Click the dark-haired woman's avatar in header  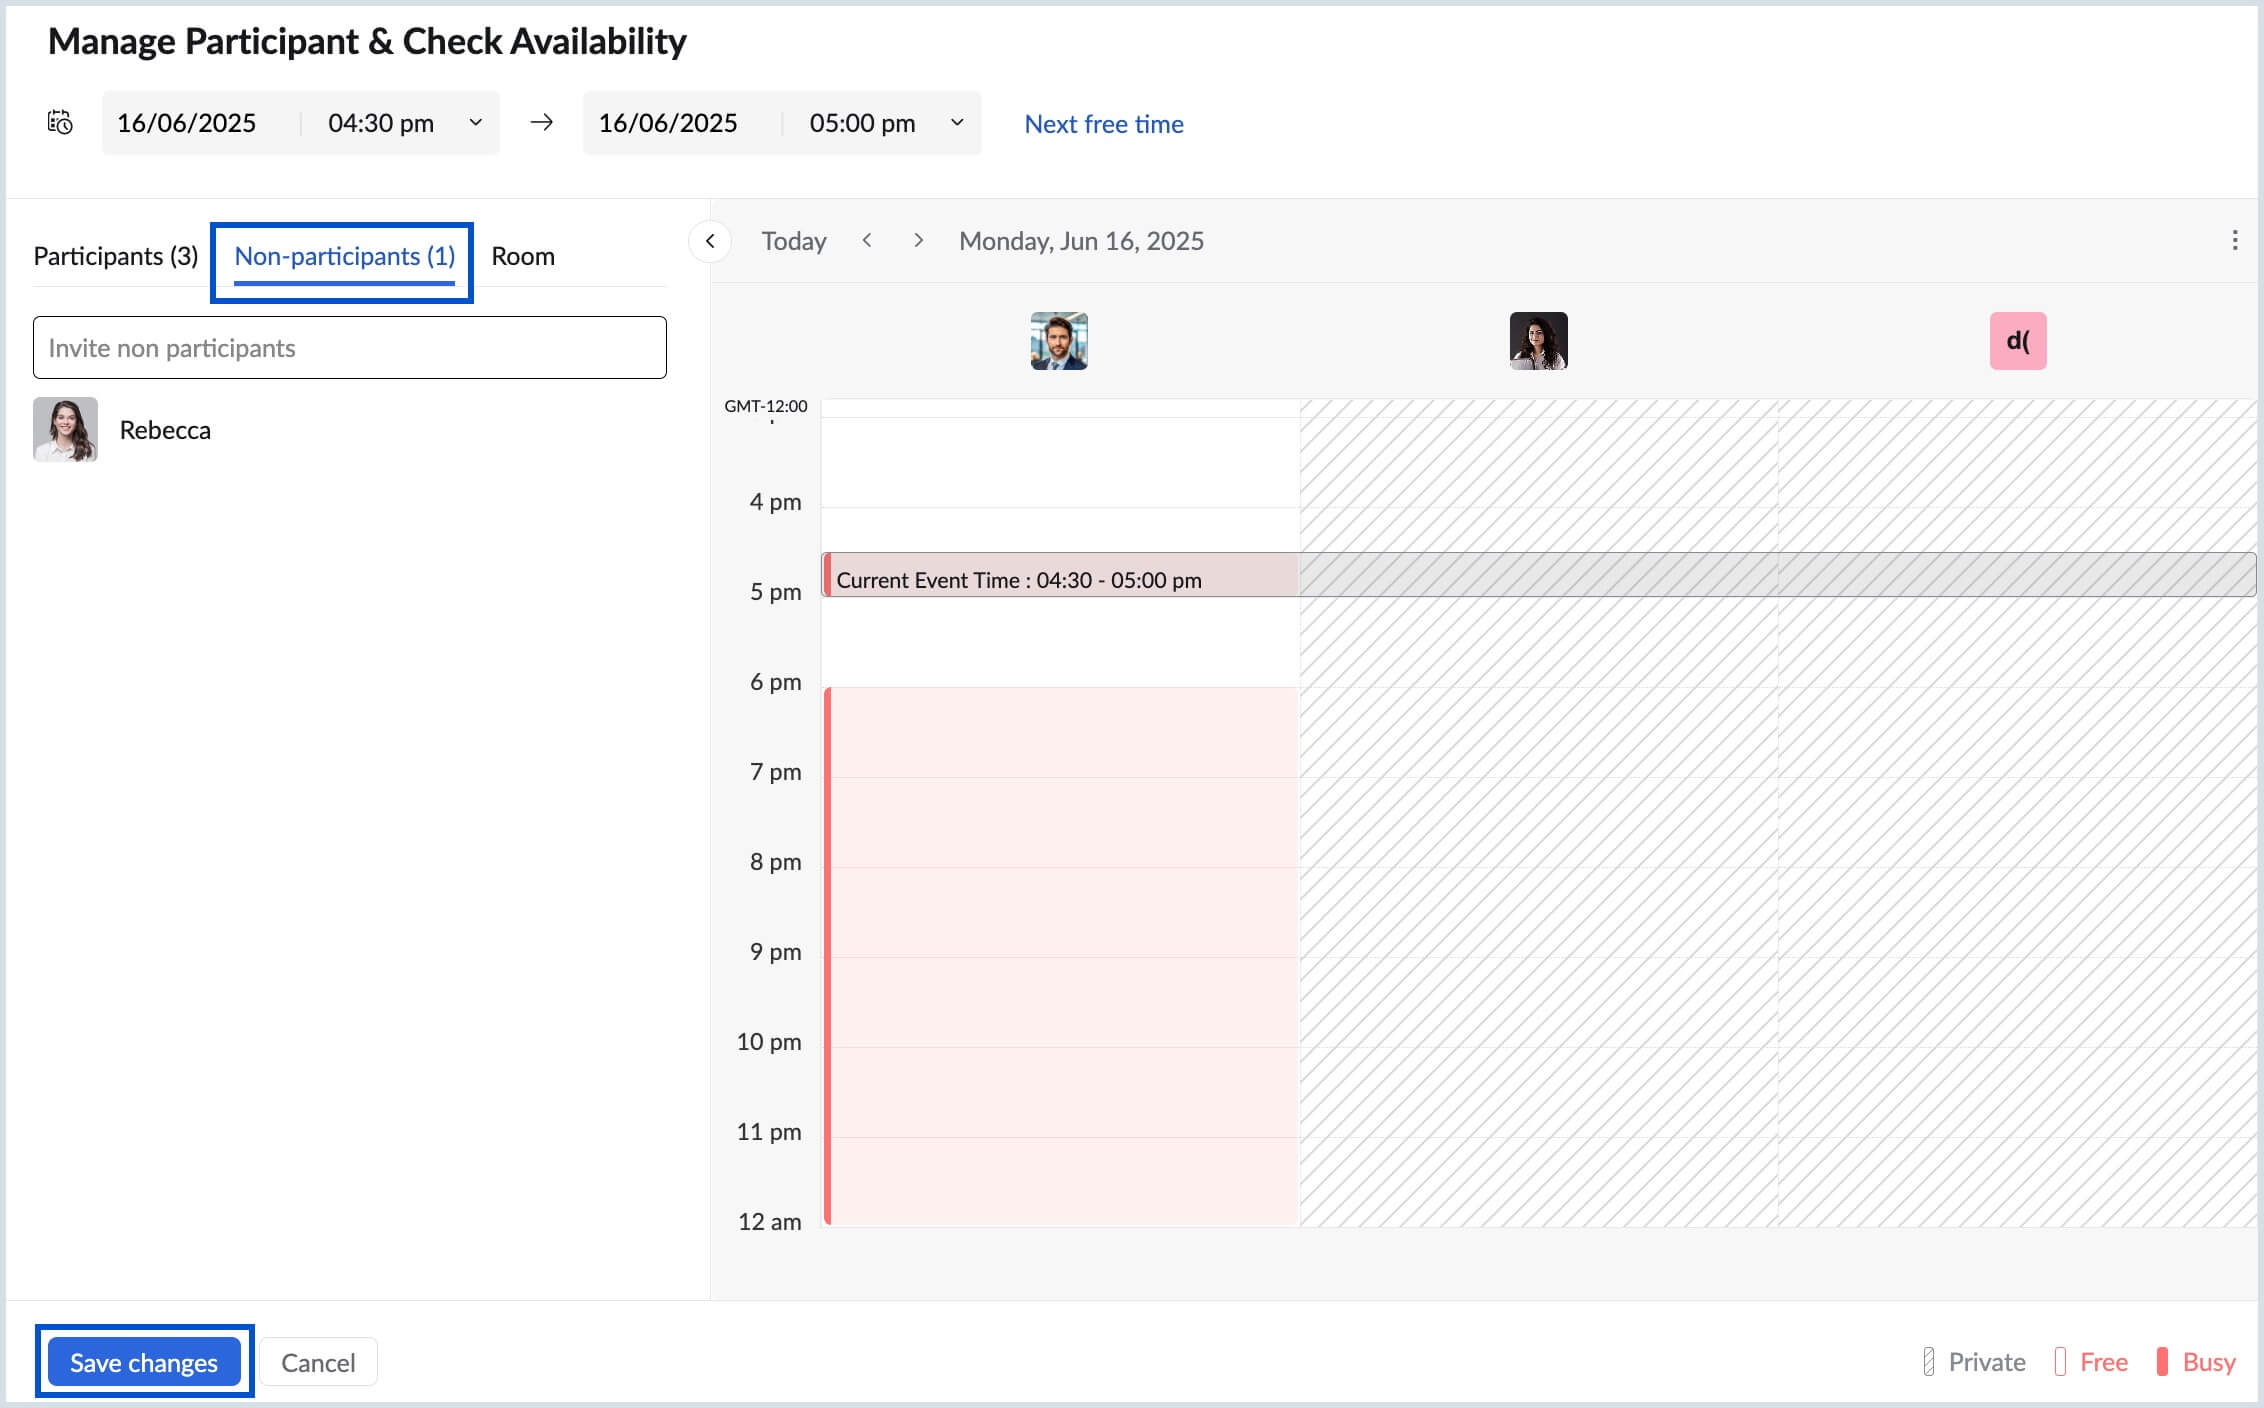[1538, 341]
